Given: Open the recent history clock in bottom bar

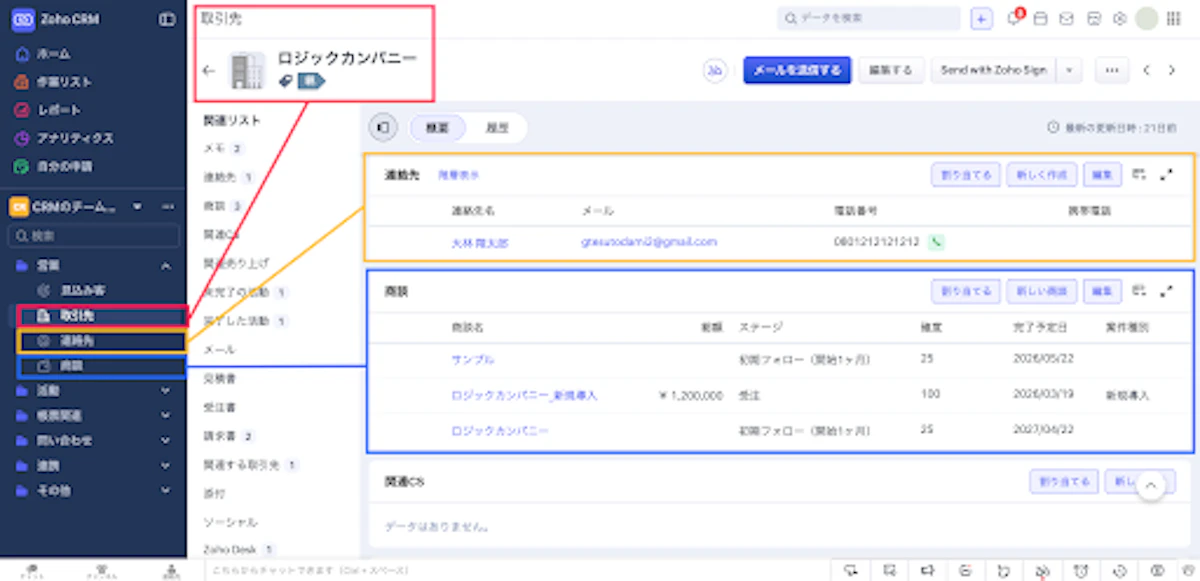Looking at the screenshot, I should (1120, 569).
